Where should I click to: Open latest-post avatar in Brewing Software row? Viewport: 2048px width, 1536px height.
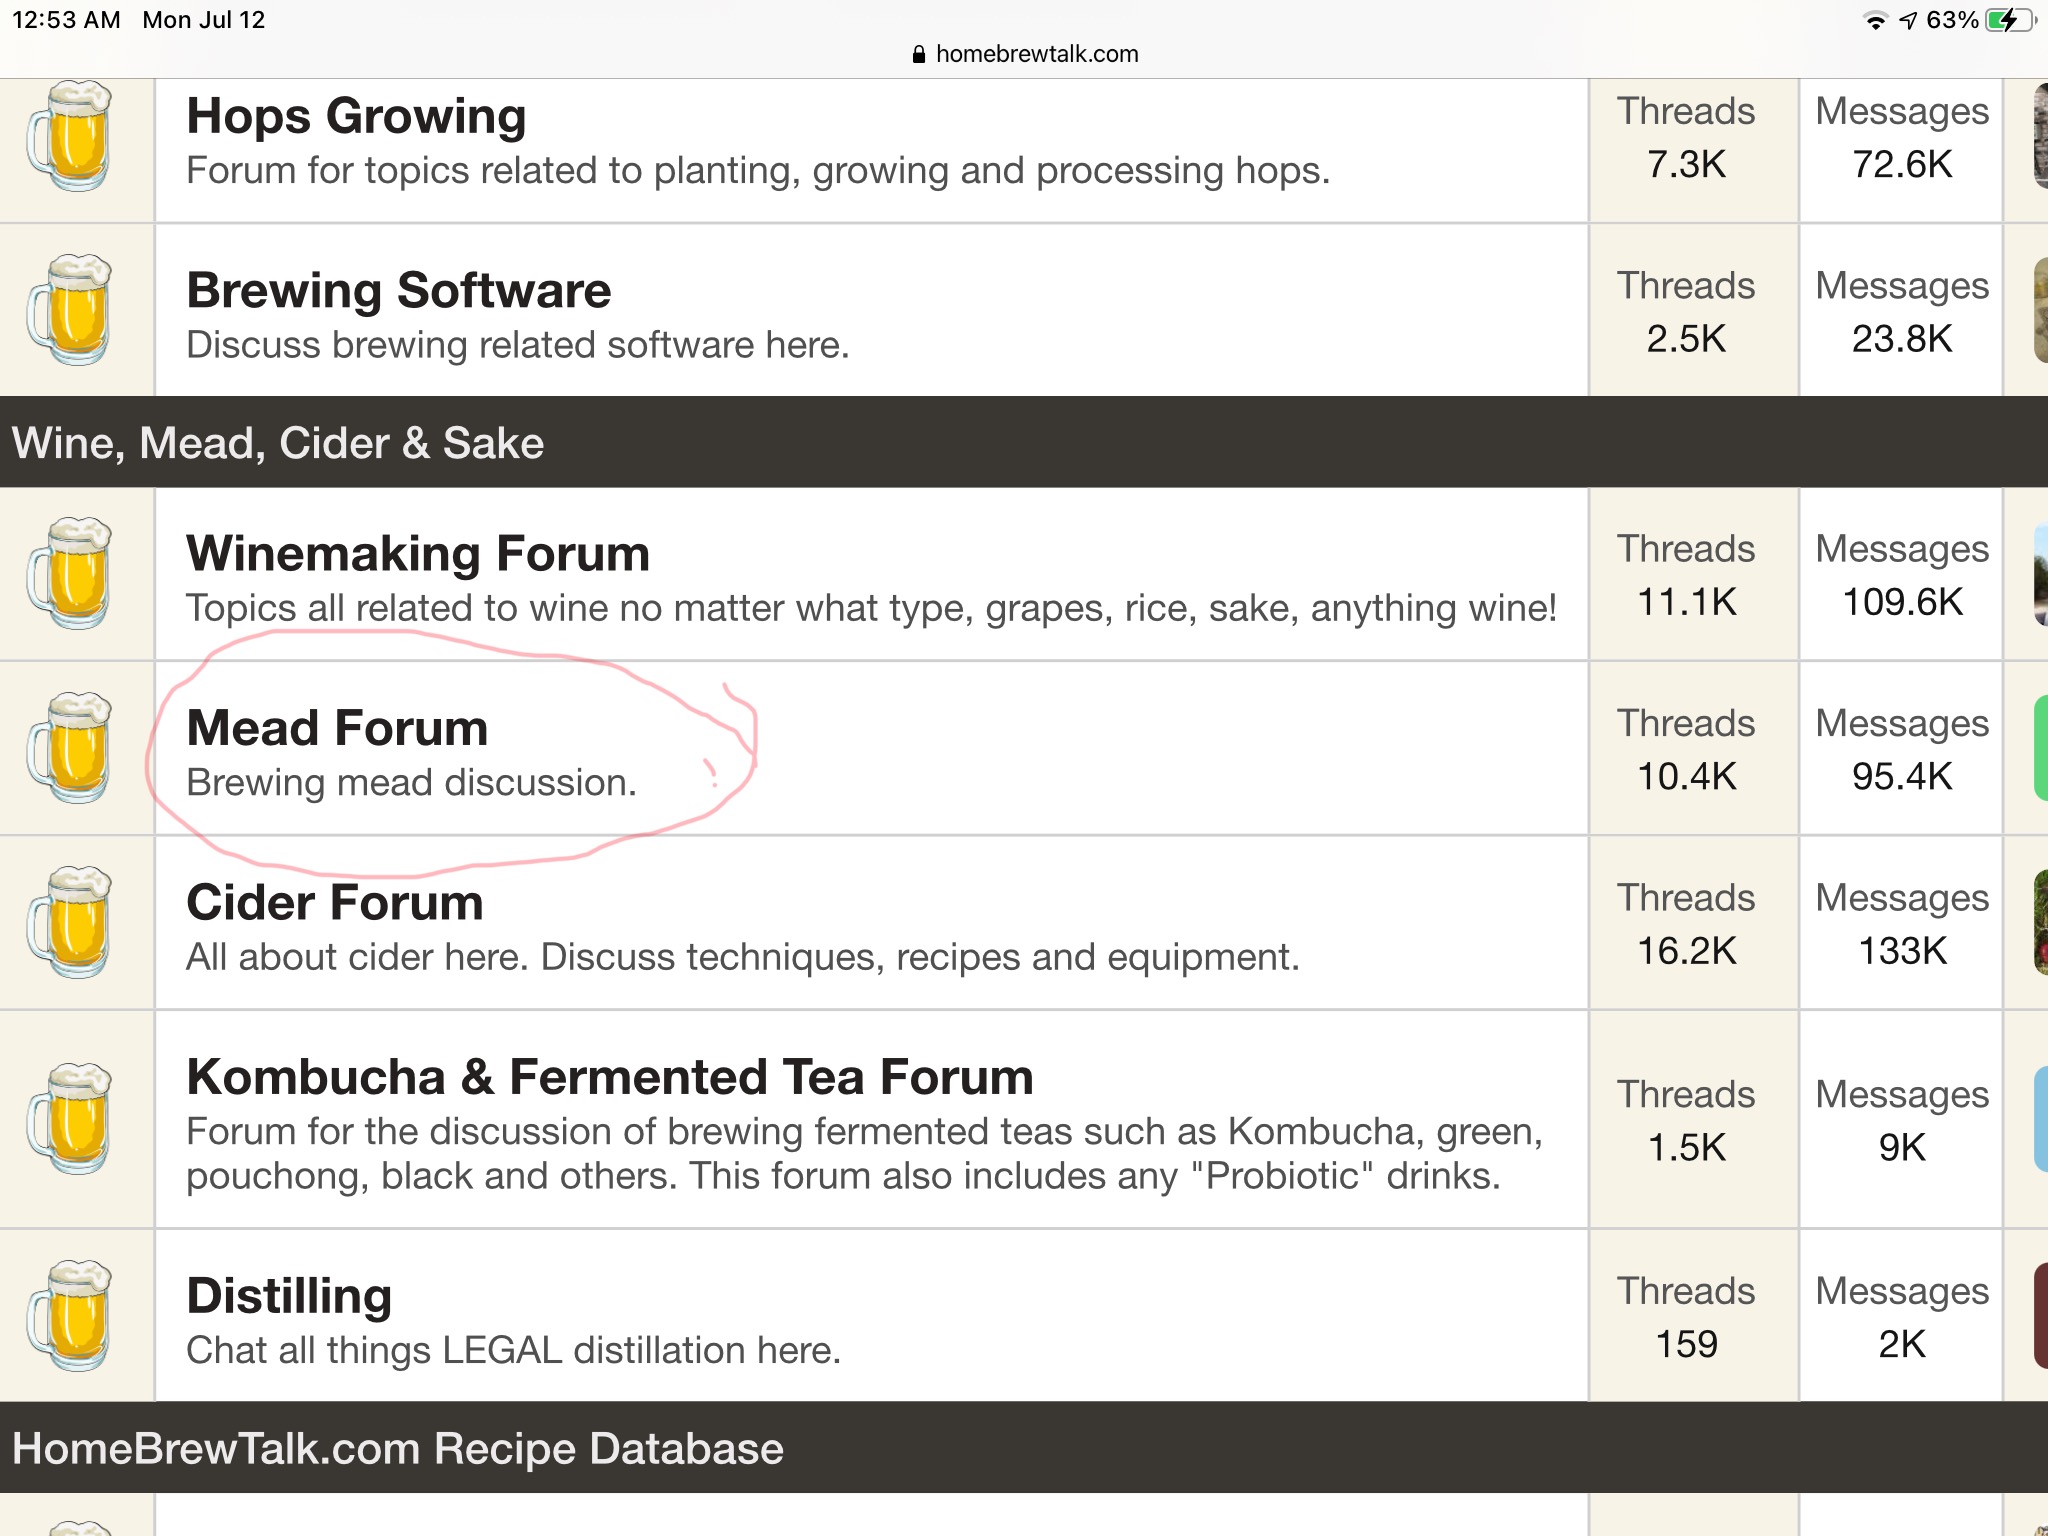point(2041,310)
